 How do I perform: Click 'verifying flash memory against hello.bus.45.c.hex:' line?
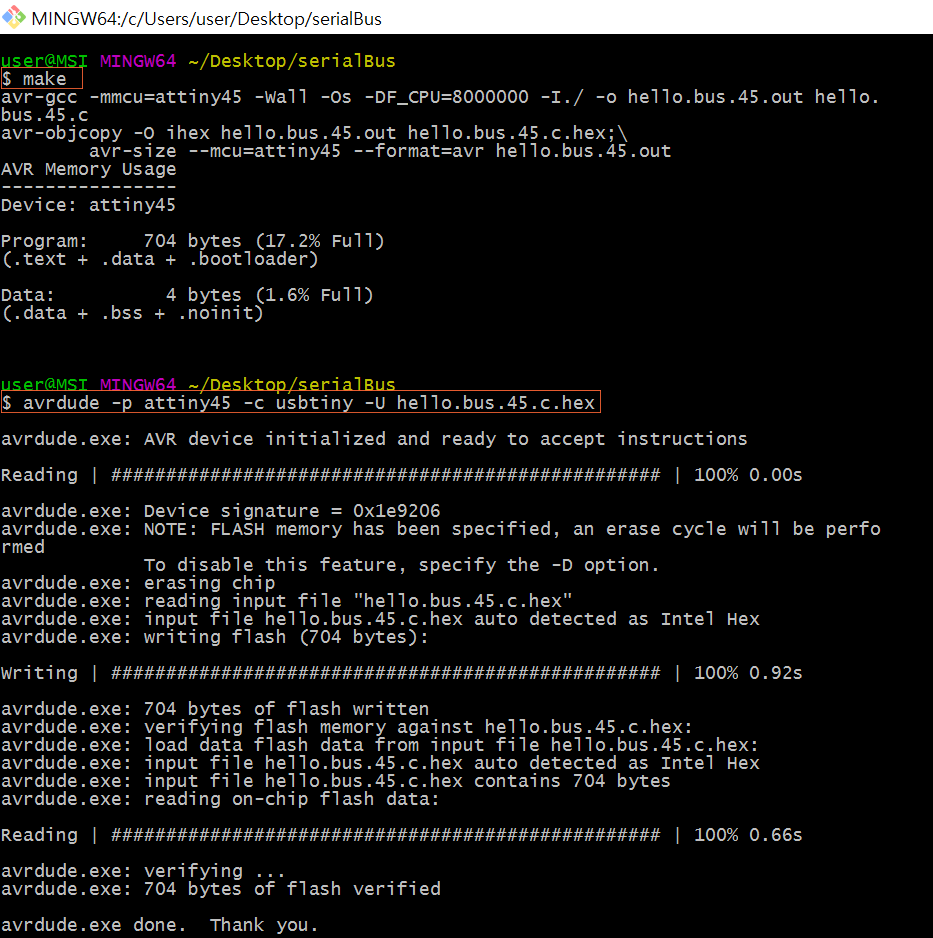point(347,727)
